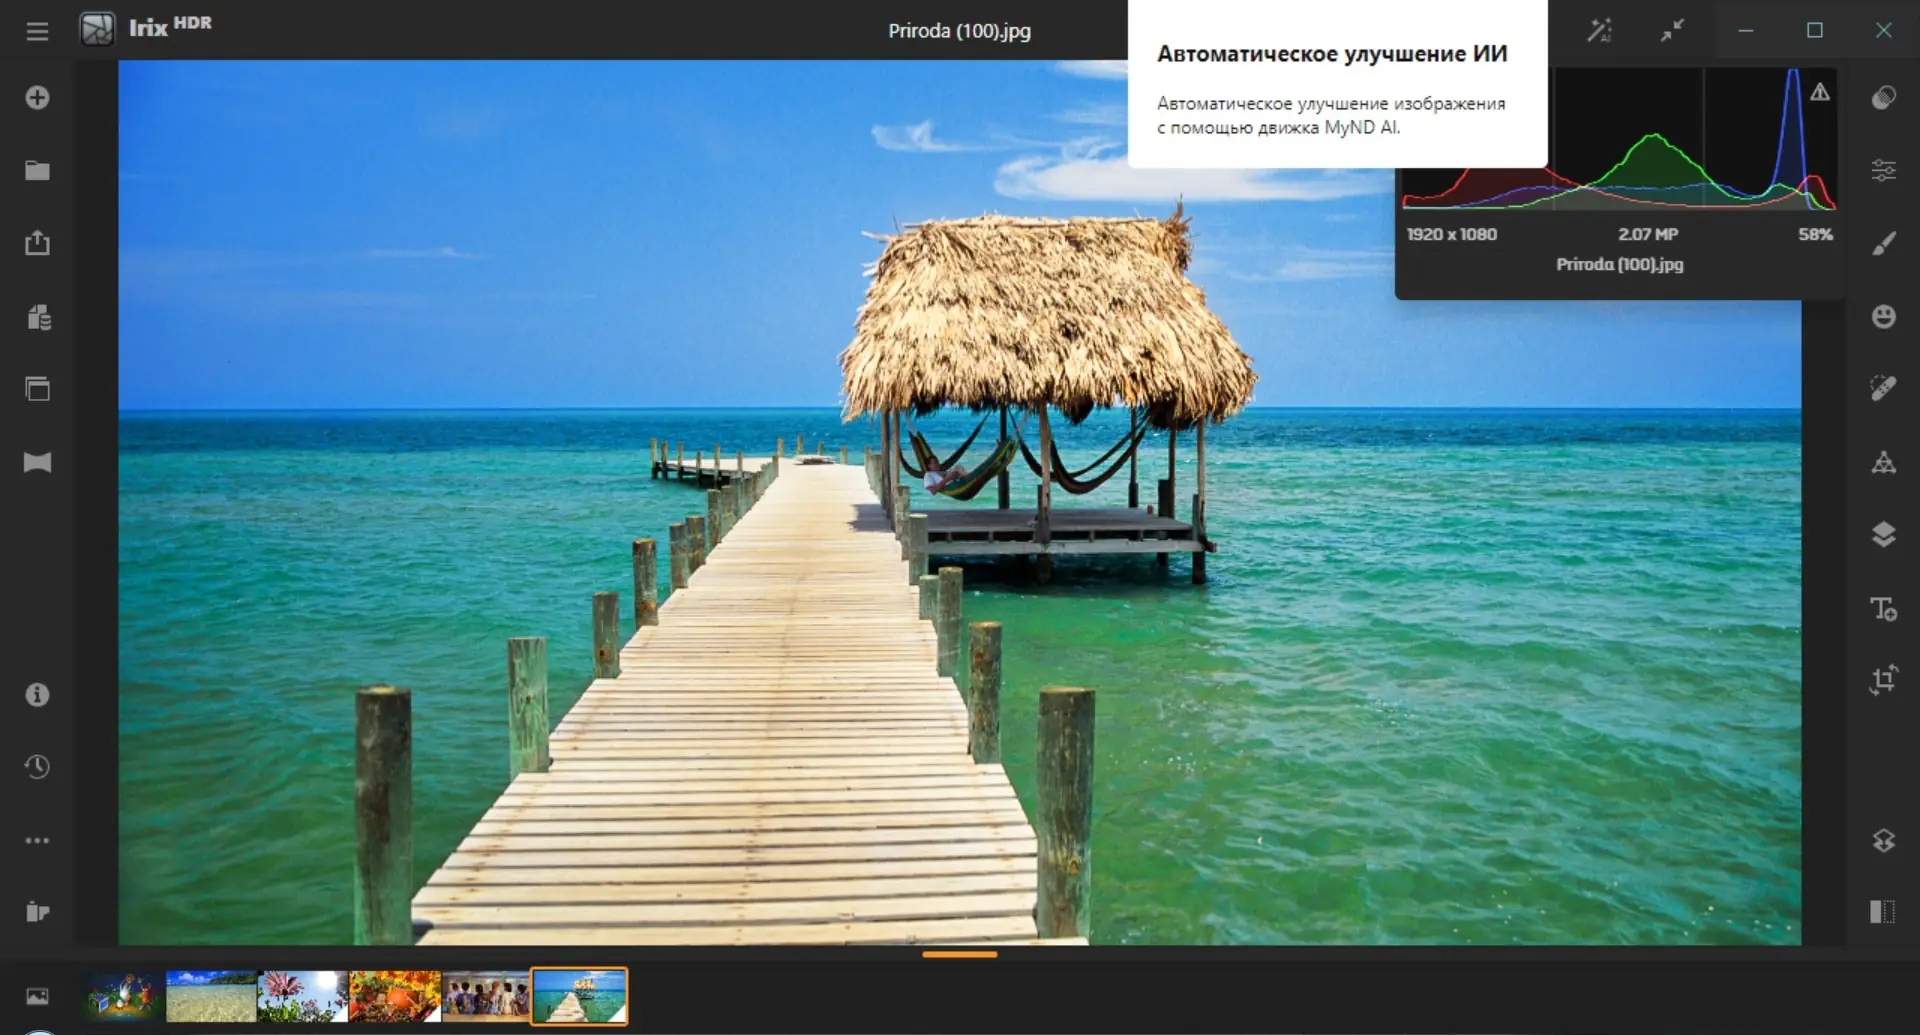
Task: Select the autumn orange leaves thumbnail
Action: click(x=394, y=996)
